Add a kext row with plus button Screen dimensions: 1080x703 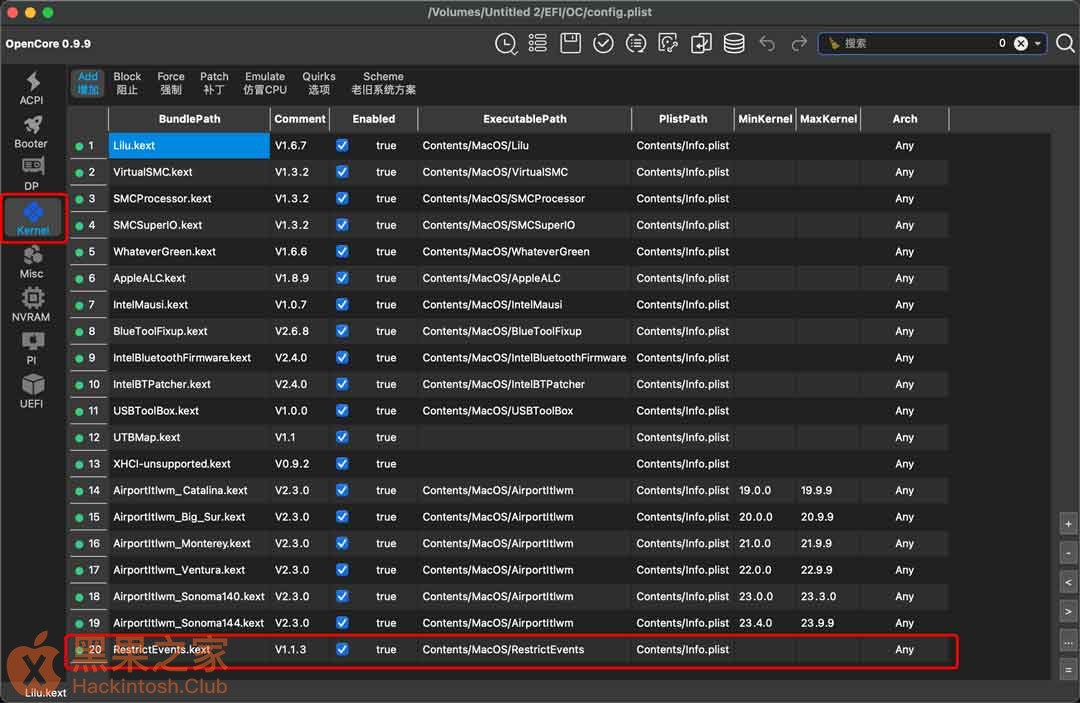(x=1068, y=524)
